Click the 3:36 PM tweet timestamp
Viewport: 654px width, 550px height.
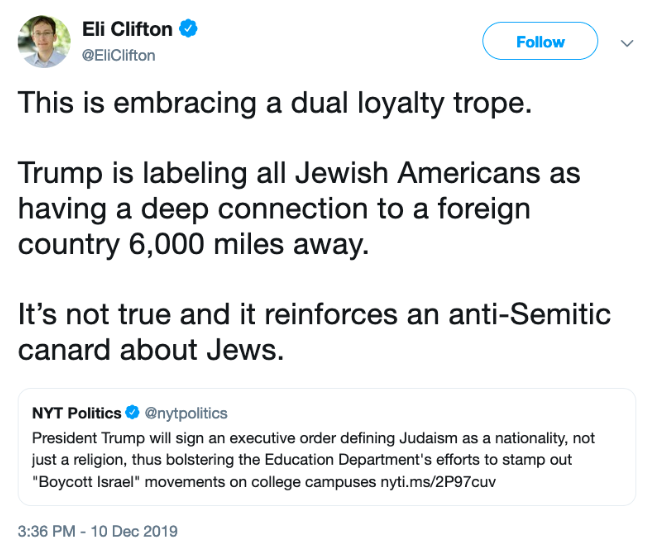coord(98,530)
